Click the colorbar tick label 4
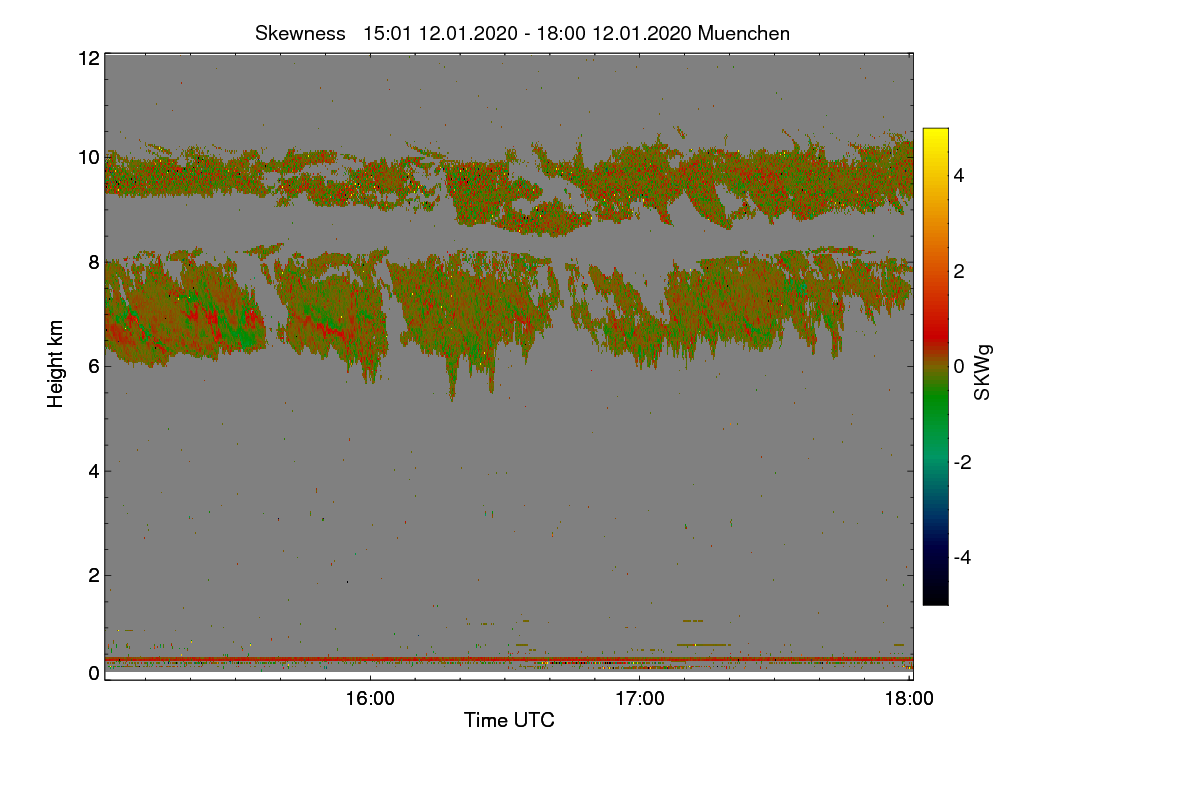1200x800 pixels. [x=959, y=175]
